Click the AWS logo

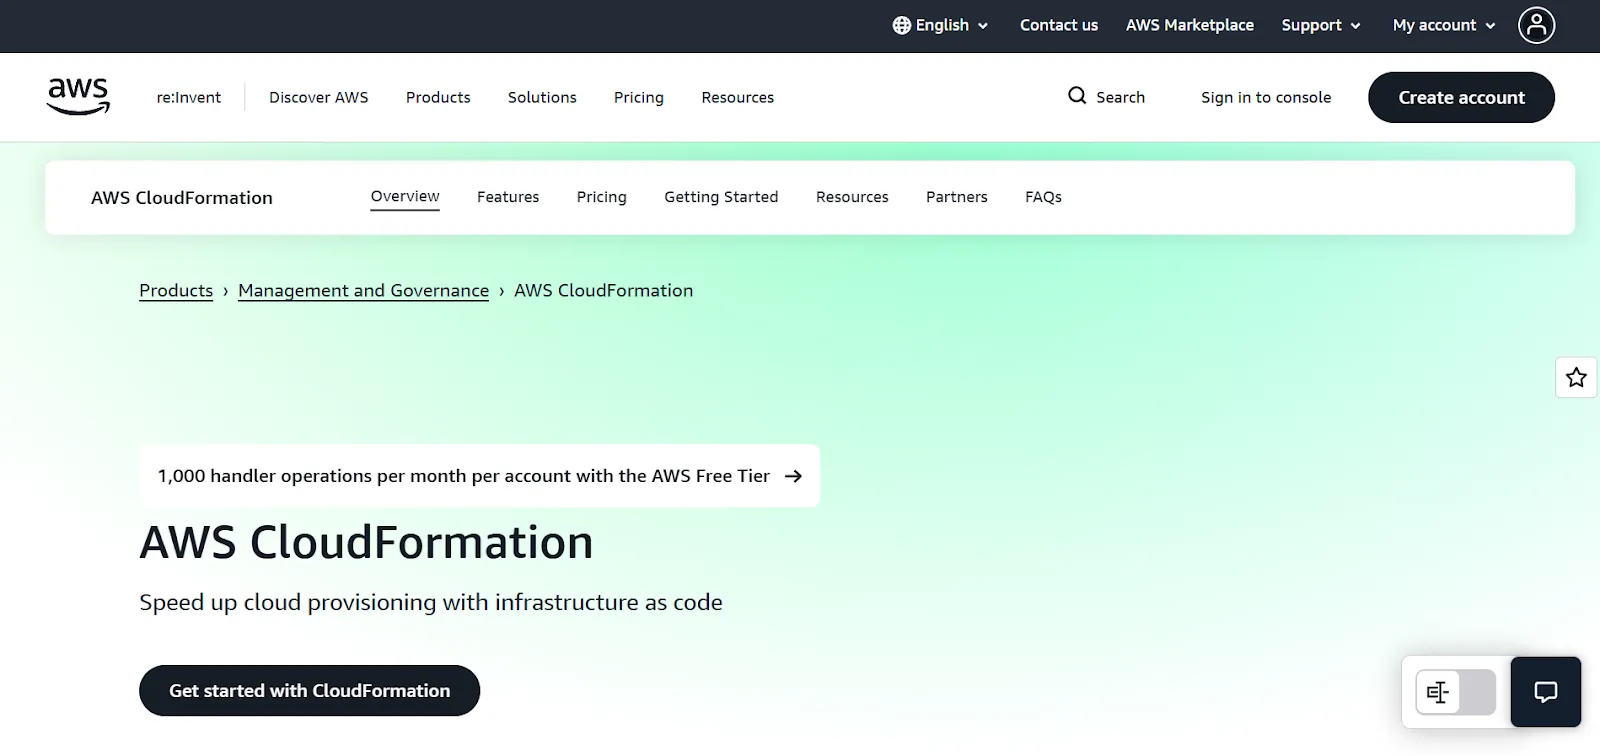(78, 96)
